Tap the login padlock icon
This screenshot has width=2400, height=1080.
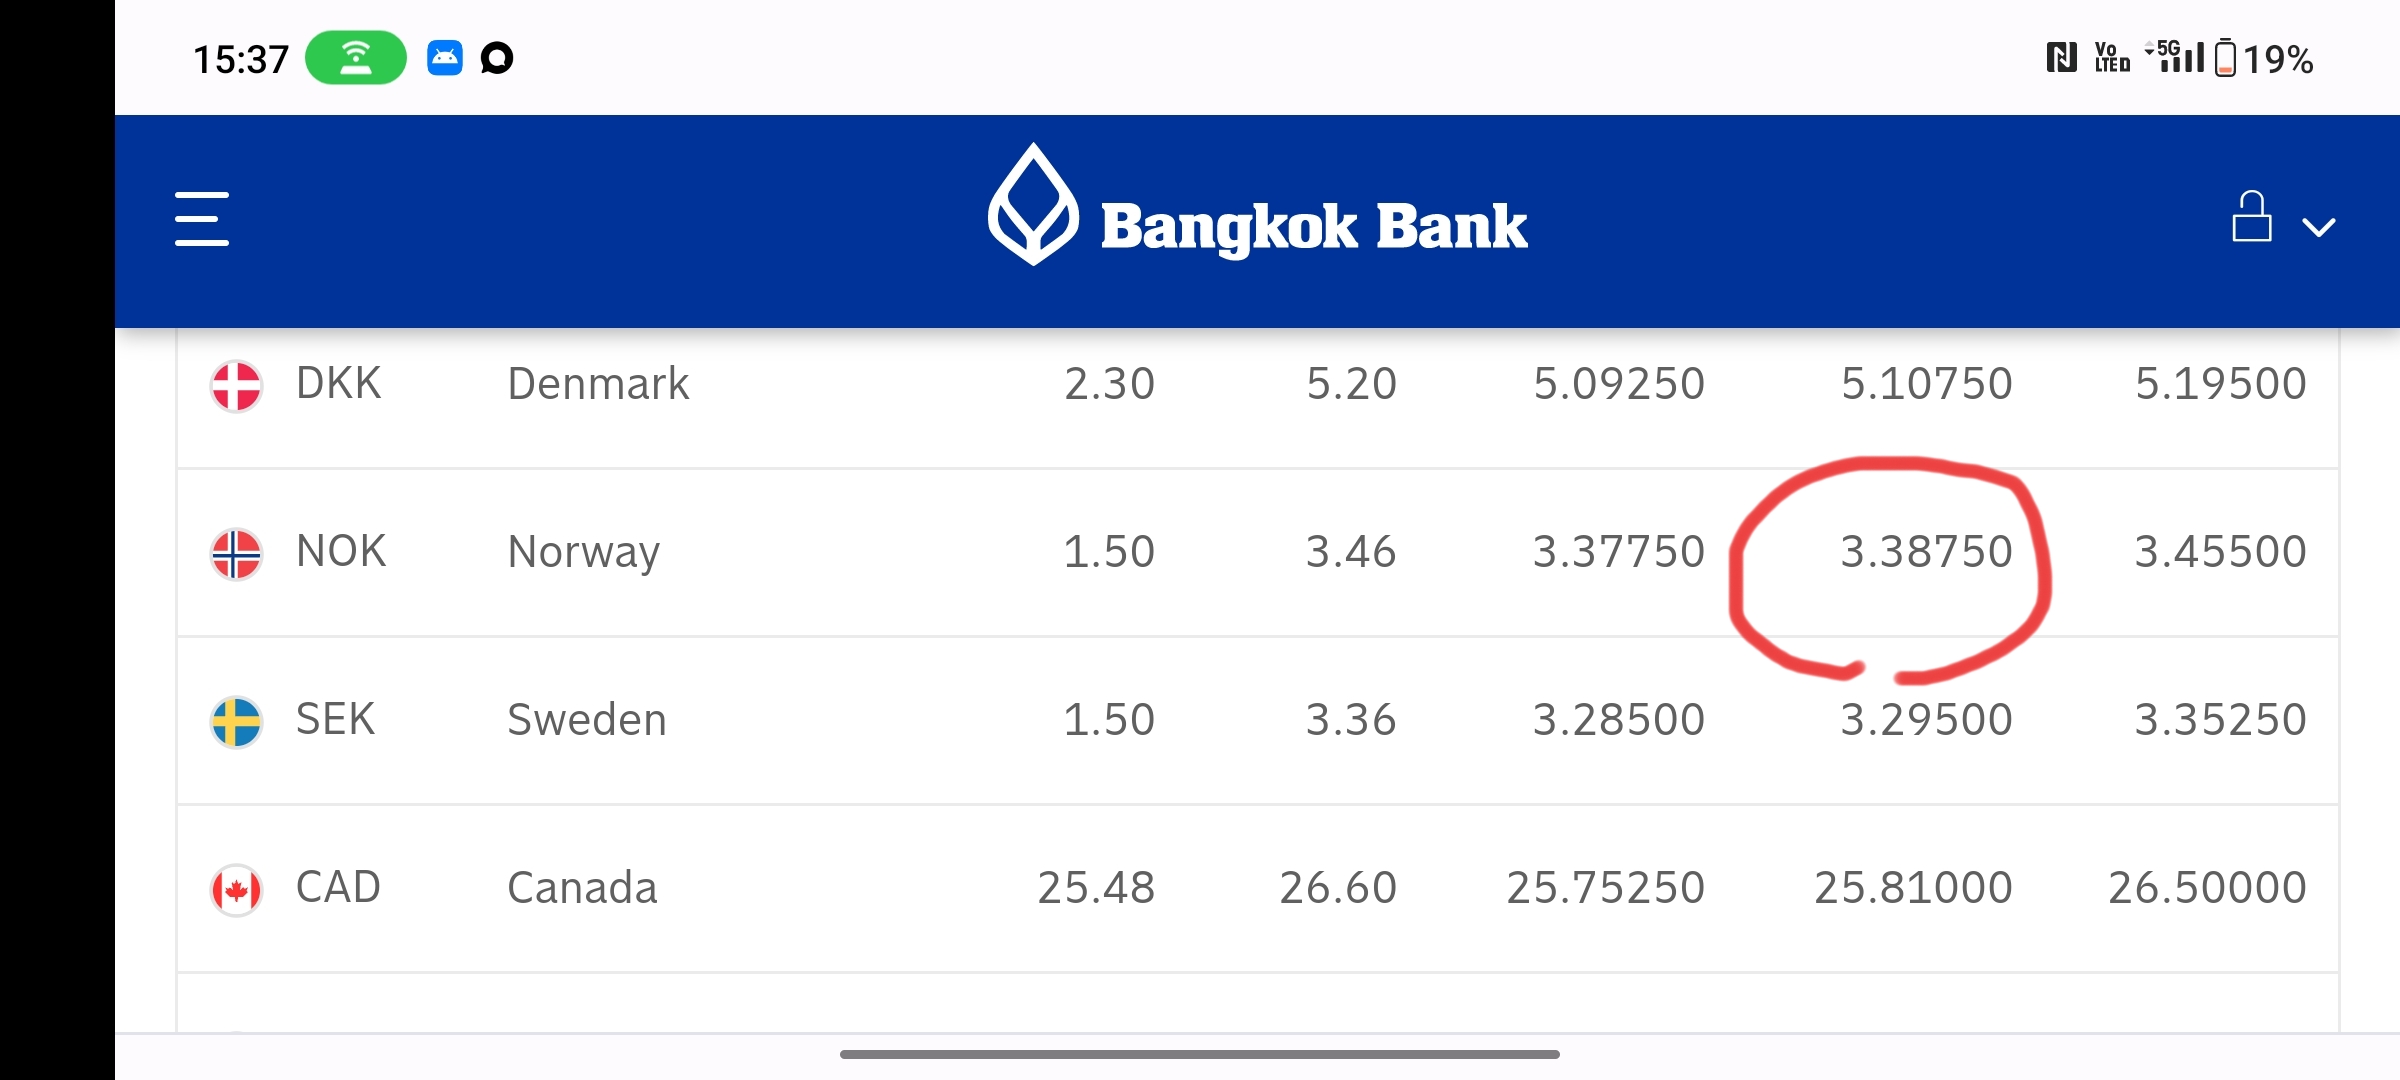pos(2251,217)
